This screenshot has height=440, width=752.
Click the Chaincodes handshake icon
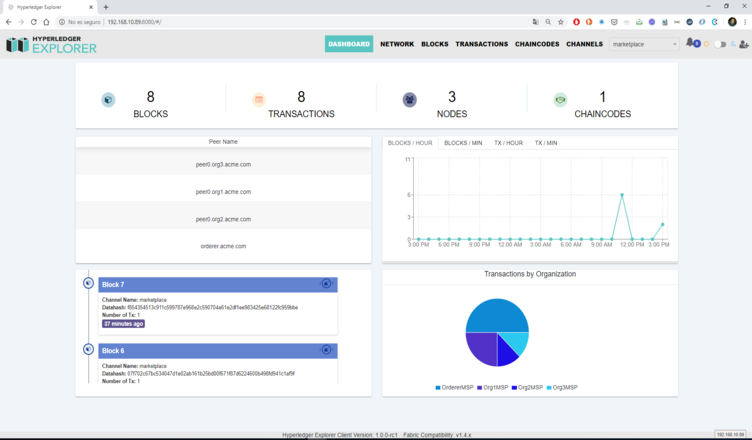tap(560, 100)
